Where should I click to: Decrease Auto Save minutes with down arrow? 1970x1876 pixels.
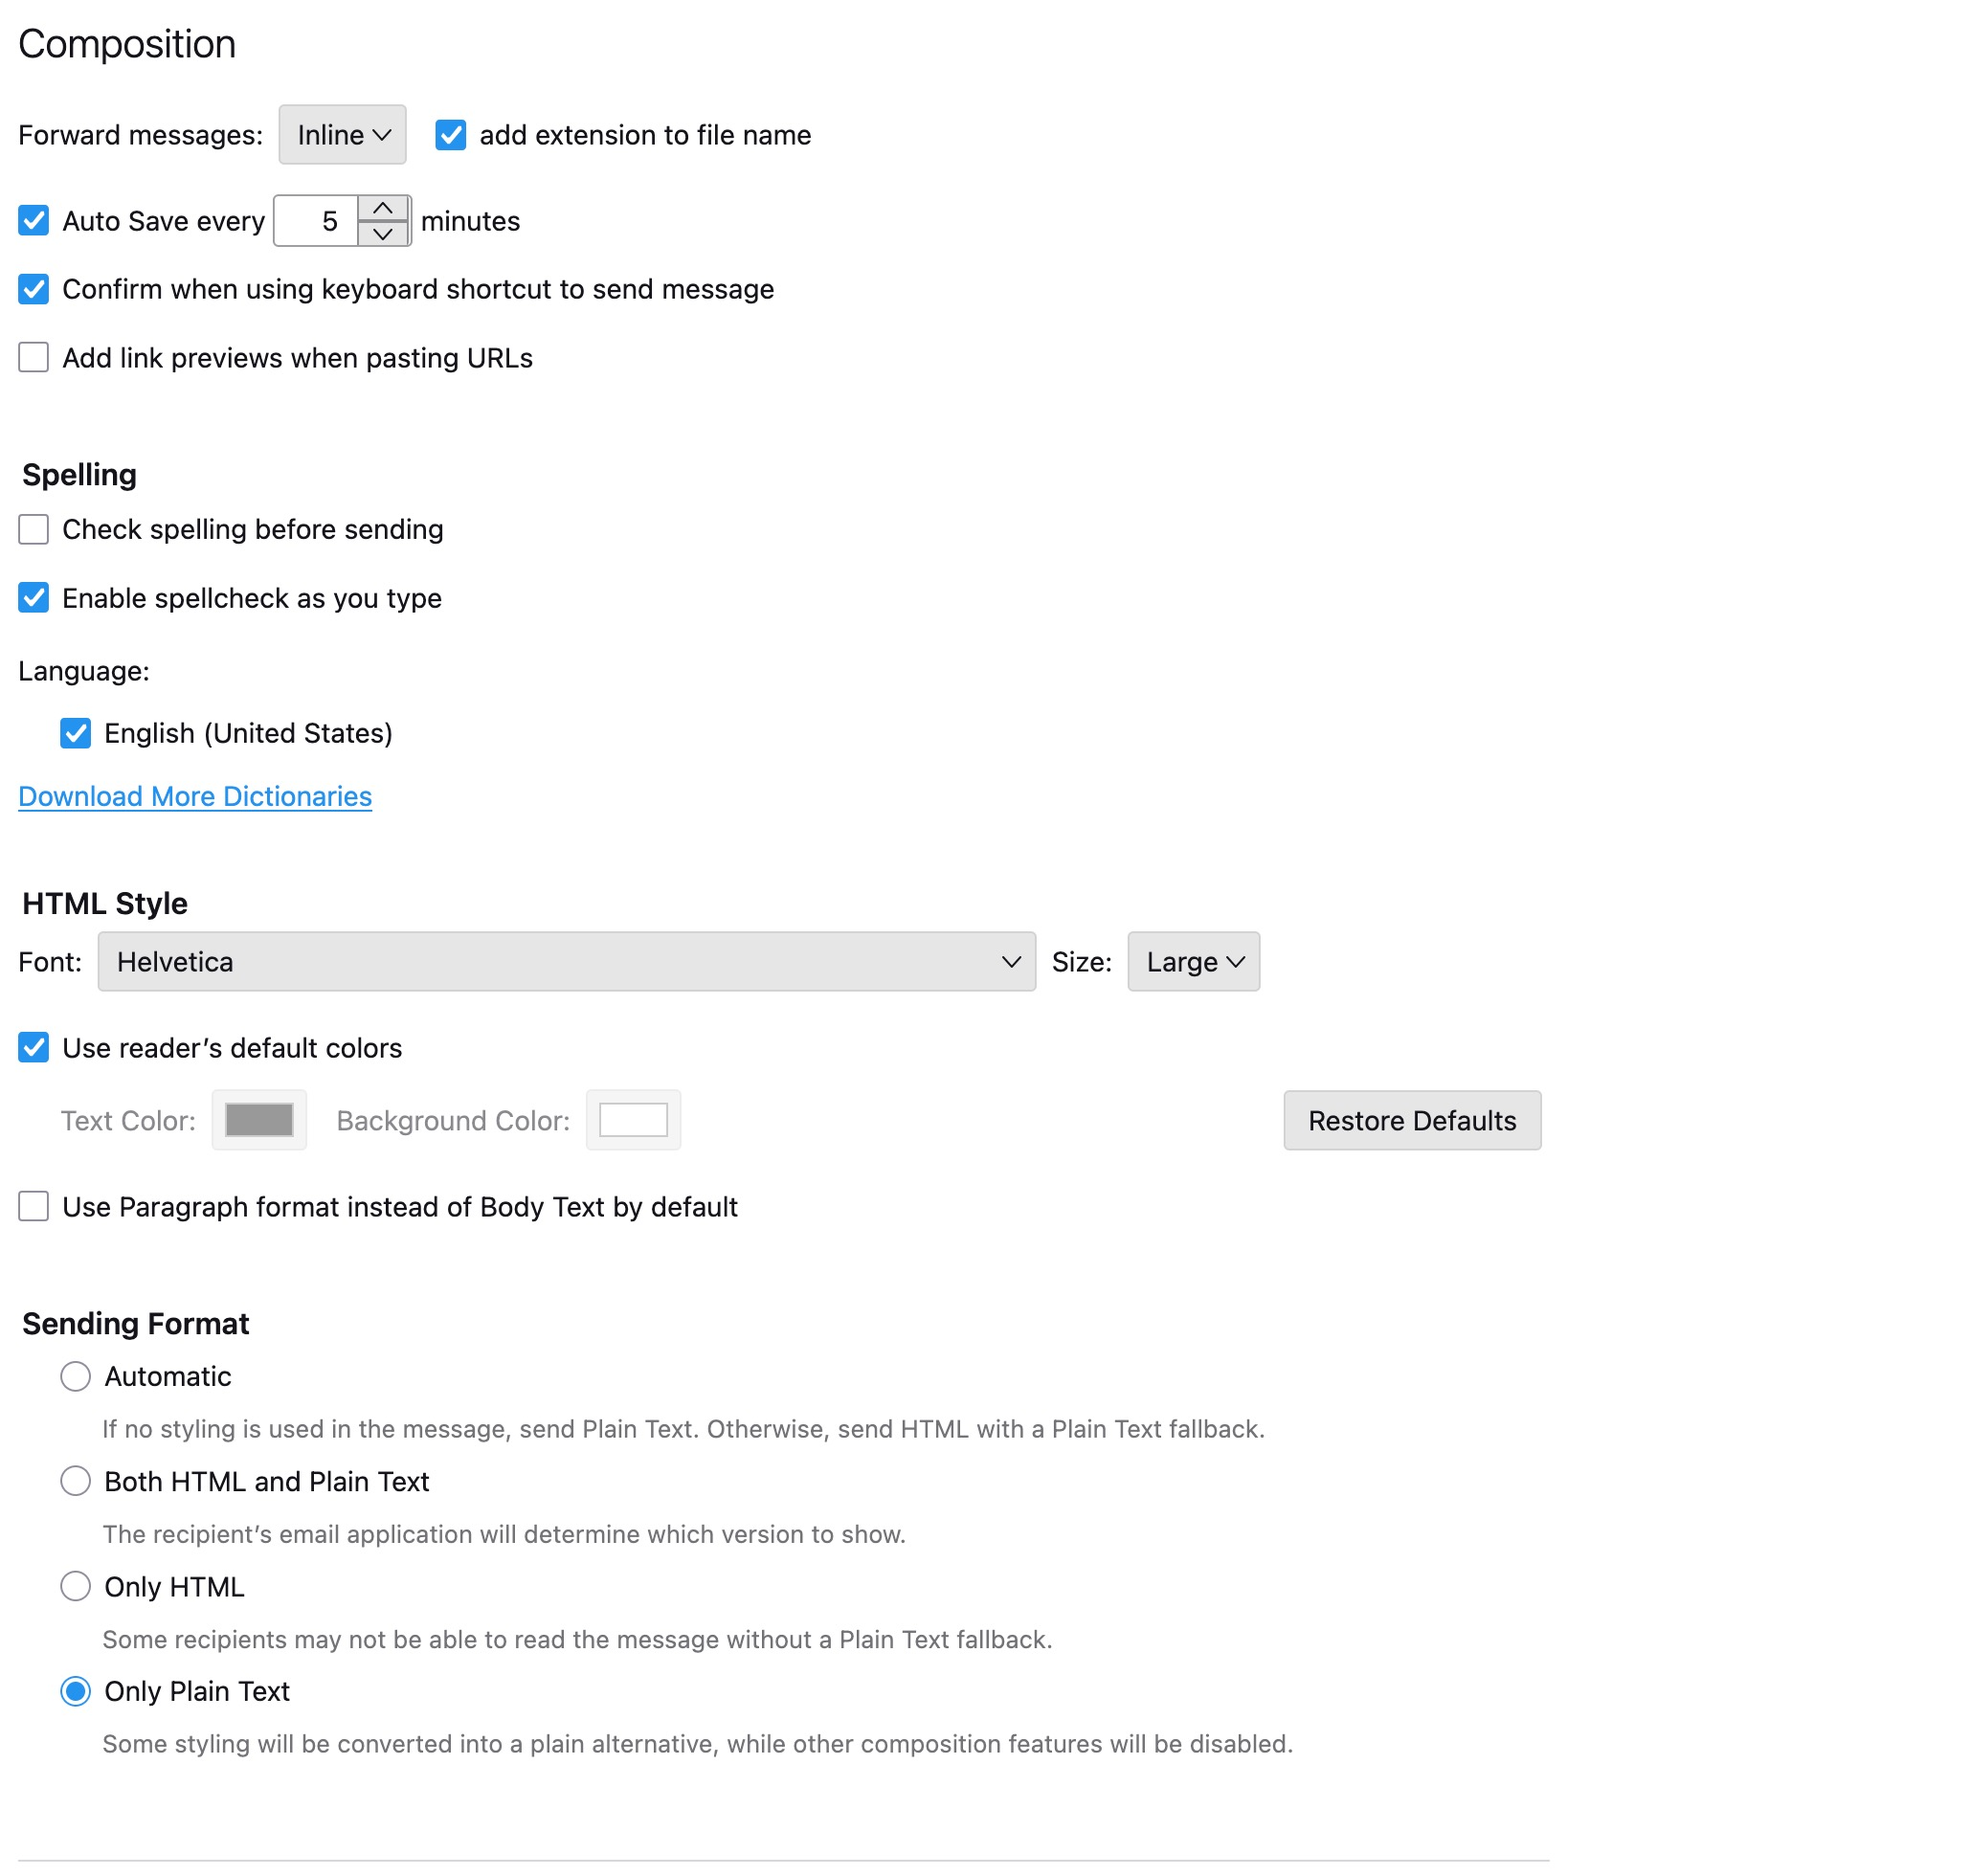point(382,234)
